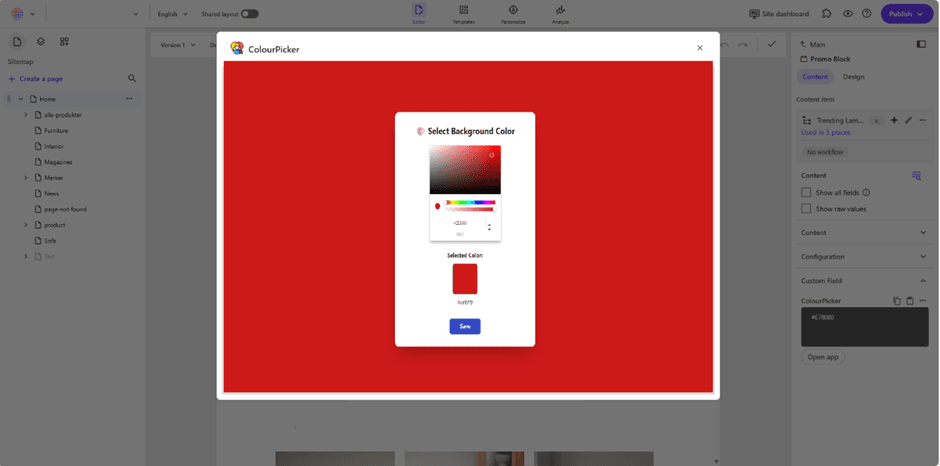Open the Personalize tool
This screenshot has height=466, width=940.
513,14
